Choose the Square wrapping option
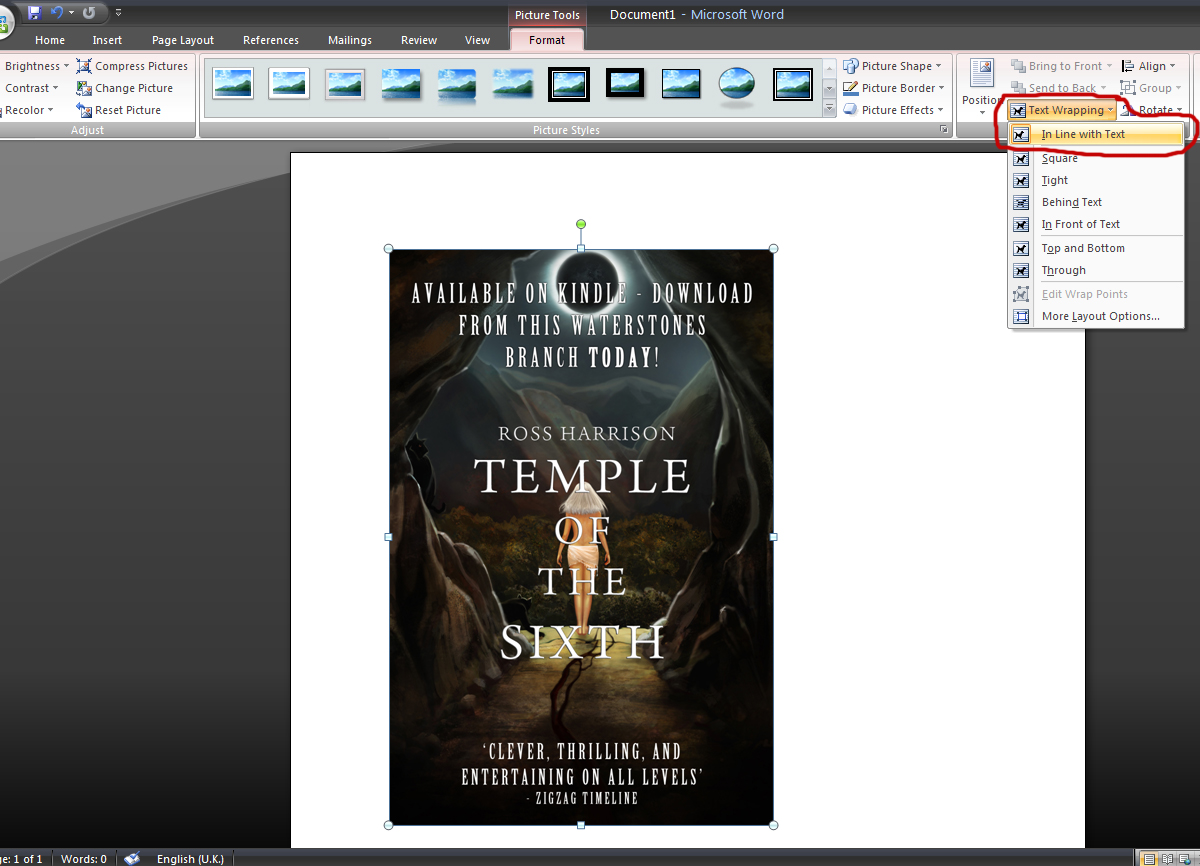This screenshot has width=1200, height=866. [x=1059, y=158]
